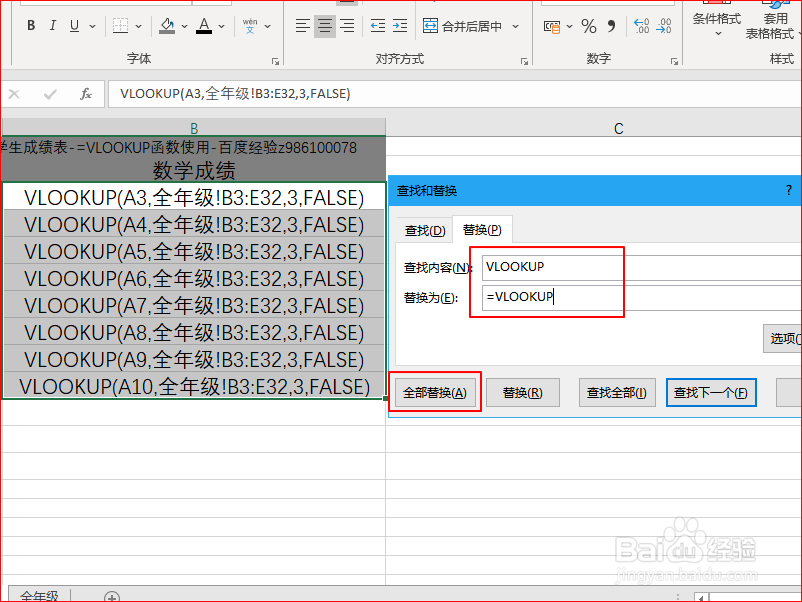Open underline style dropdown arrow

pos(93,26)
